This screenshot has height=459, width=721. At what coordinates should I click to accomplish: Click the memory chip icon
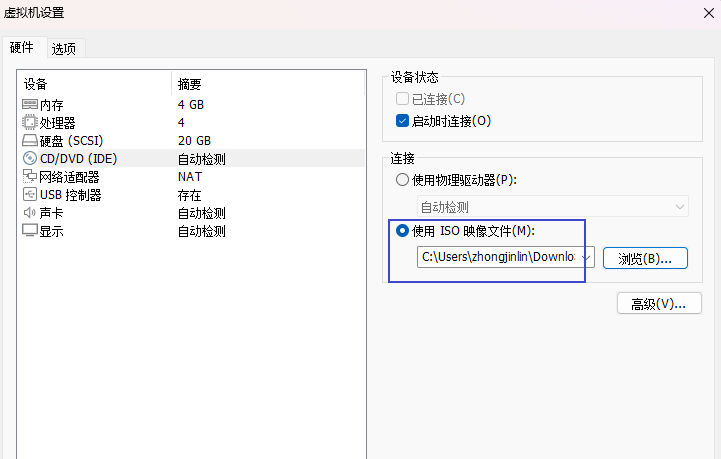(x=30, y=104)
